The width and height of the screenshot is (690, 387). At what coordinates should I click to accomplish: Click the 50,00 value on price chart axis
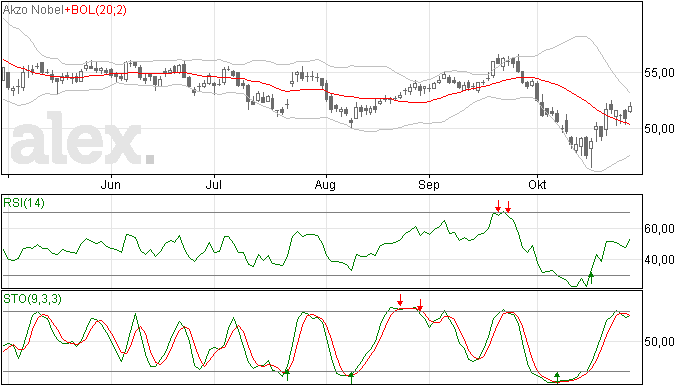[x=659, y=129]
